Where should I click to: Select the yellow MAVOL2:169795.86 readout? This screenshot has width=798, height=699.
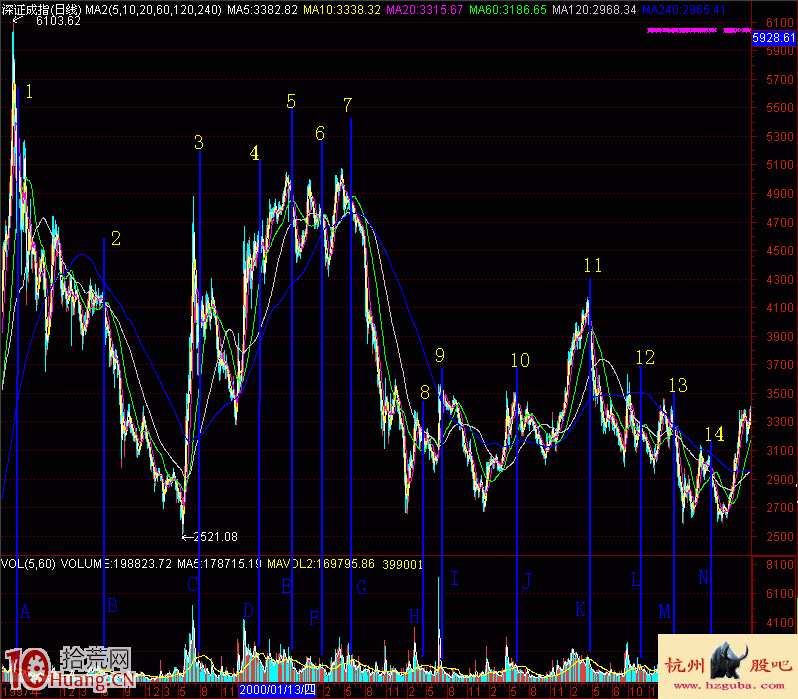tap(321, 564)
